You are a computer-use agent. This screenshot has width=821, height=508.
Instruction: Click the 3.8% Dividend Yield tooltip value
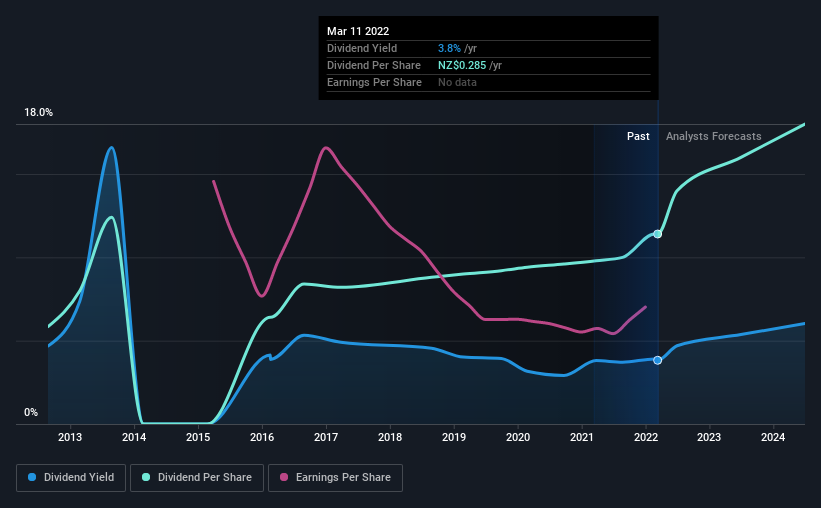coord(449,48)
